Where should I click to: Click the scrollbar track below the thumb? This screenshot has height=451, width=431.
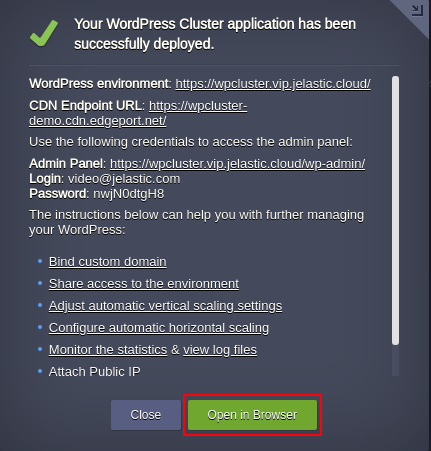395,361
